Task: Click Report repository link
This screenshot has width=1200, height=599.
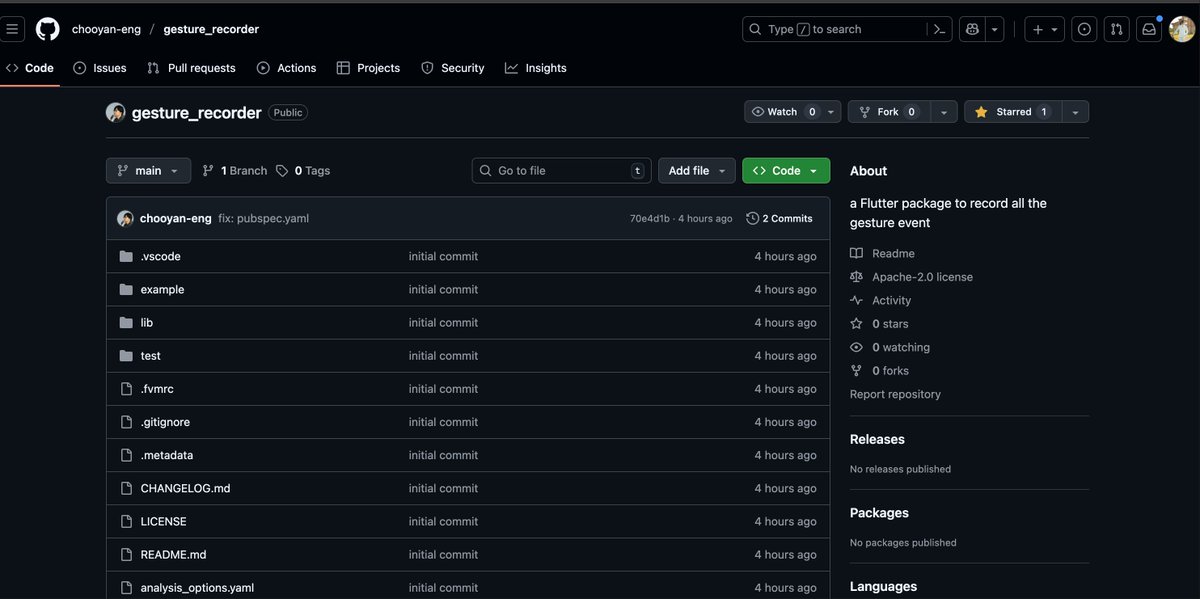Action: click(895, 394)
